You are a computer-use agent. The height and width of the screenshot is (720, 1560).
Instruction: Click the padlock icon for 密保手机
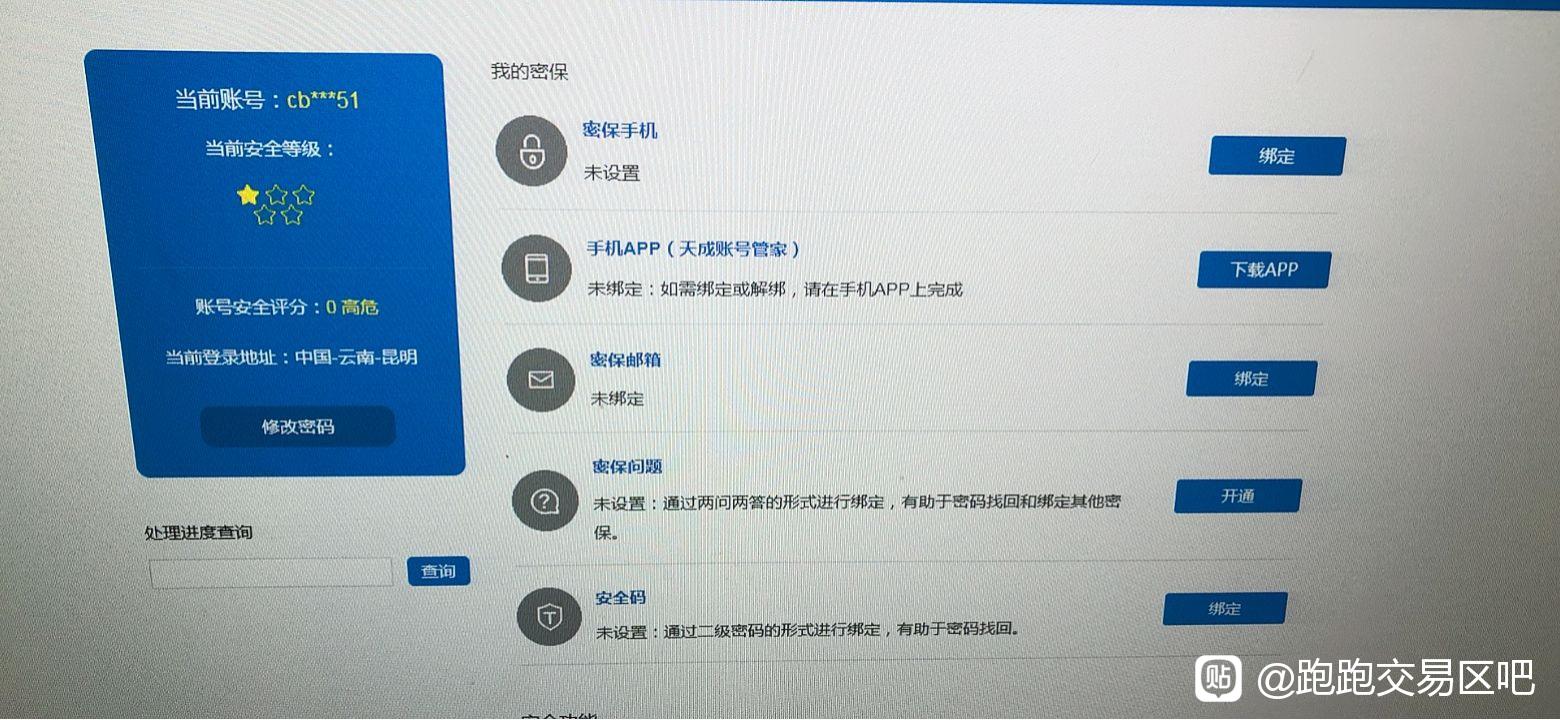[x=532, y=151]
